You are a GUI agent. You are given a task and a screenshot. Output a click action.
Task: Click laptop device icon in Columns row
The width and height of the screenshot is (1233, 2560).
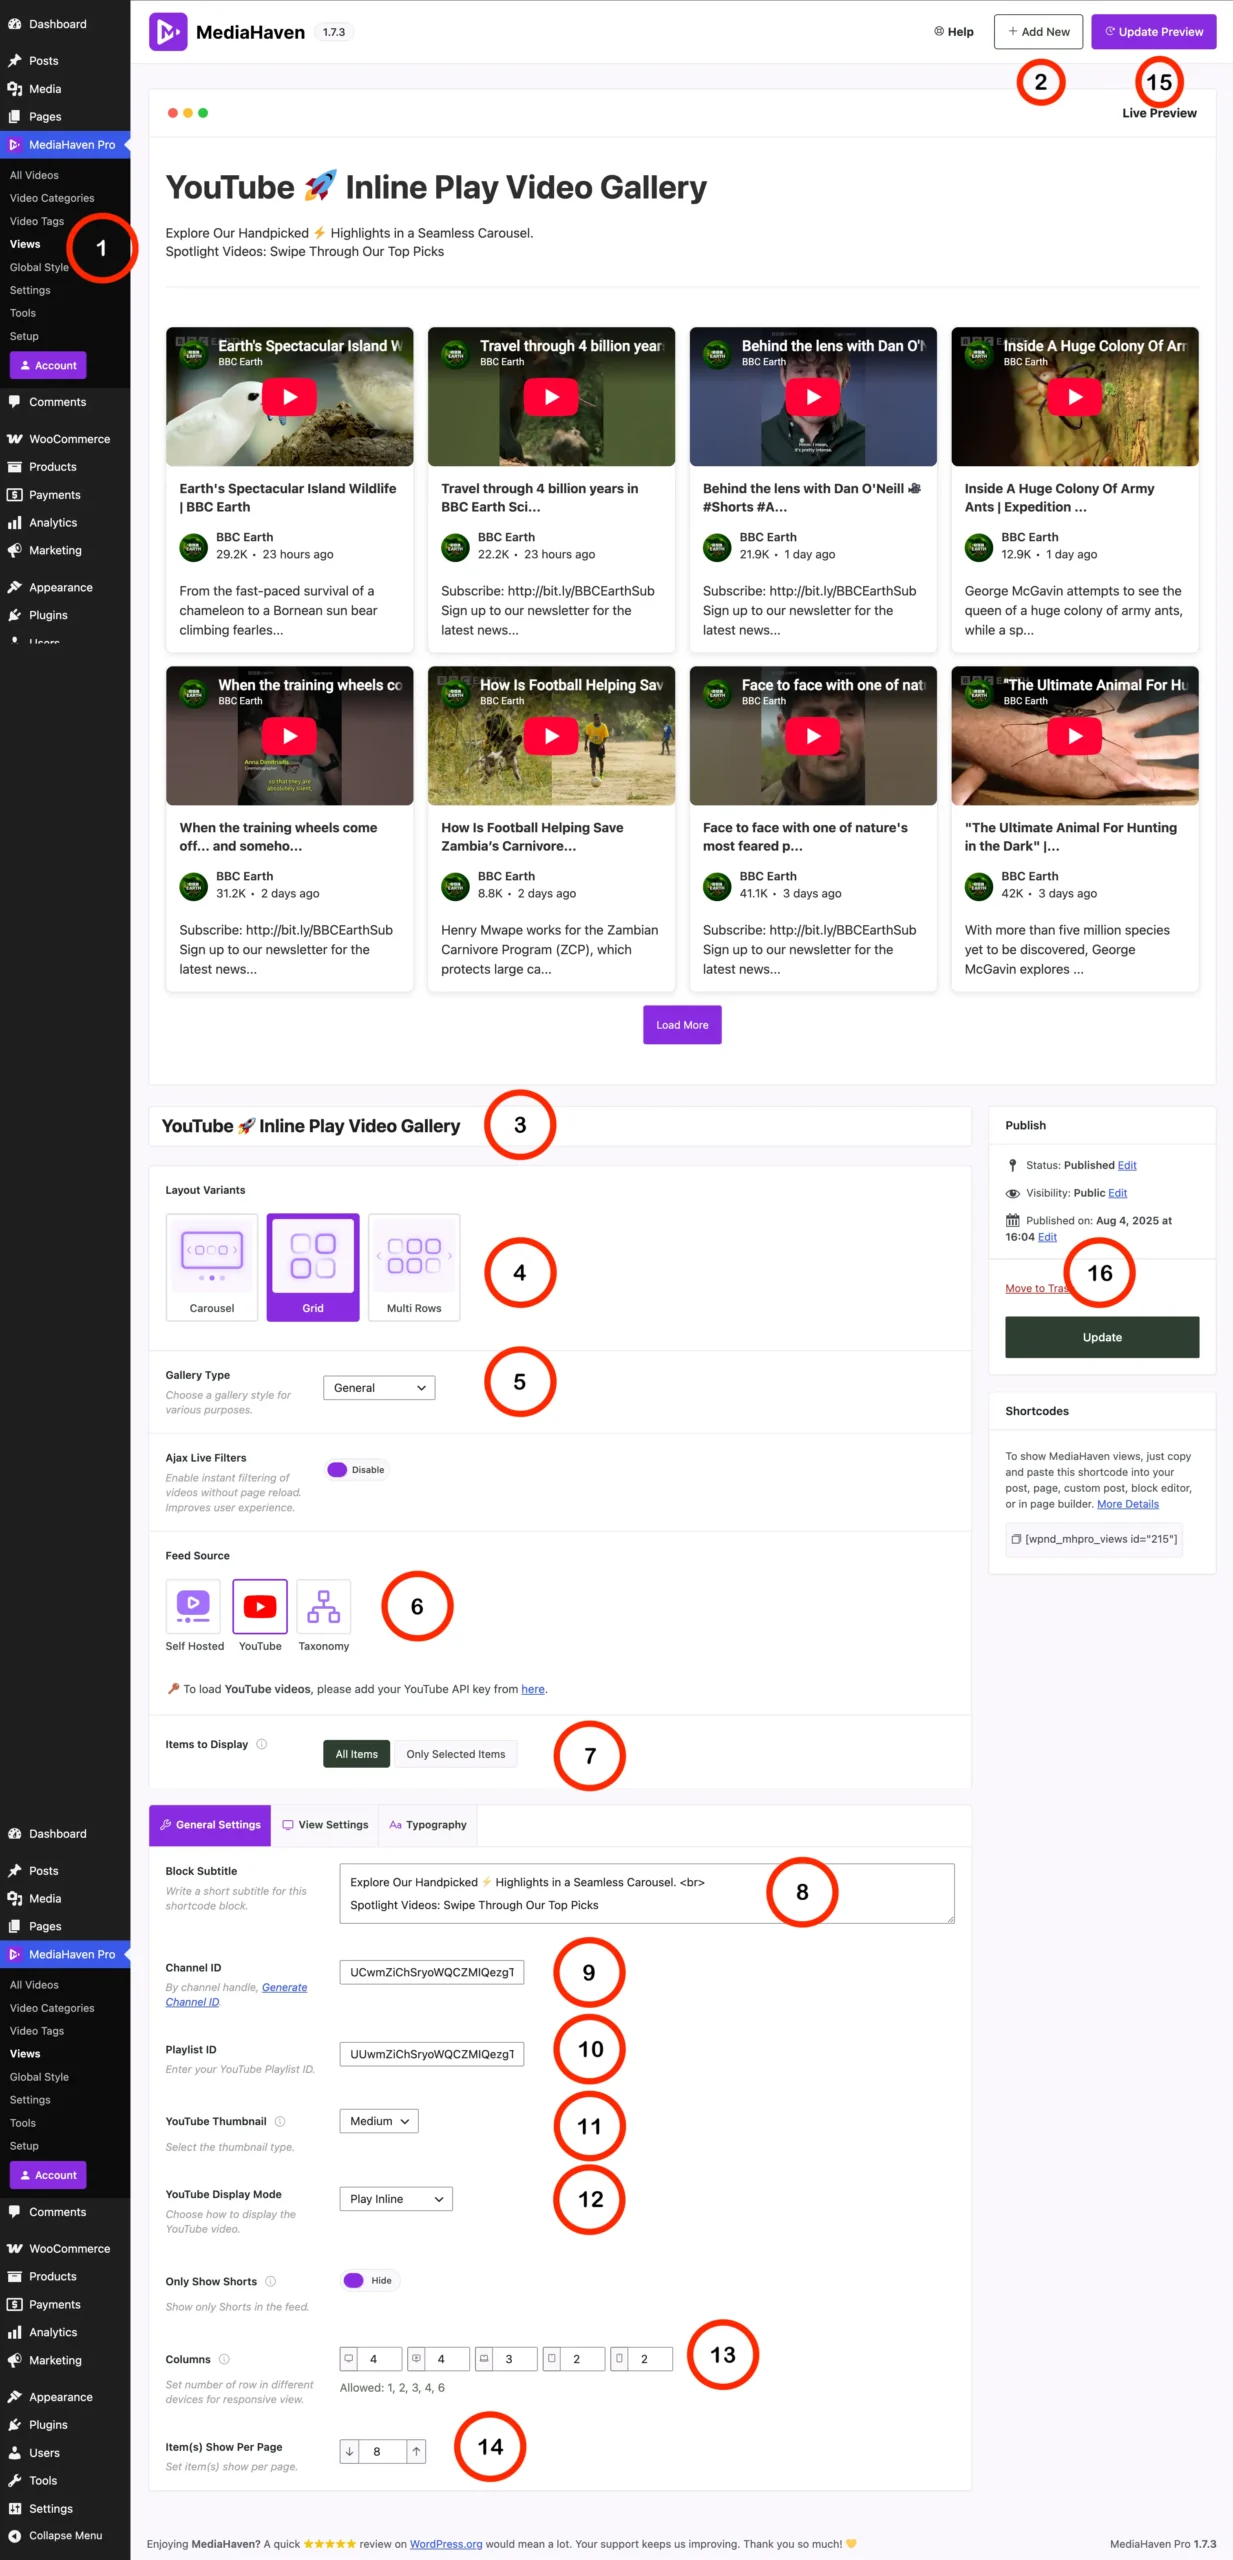pyautogui.click(x=484, y=2359)
